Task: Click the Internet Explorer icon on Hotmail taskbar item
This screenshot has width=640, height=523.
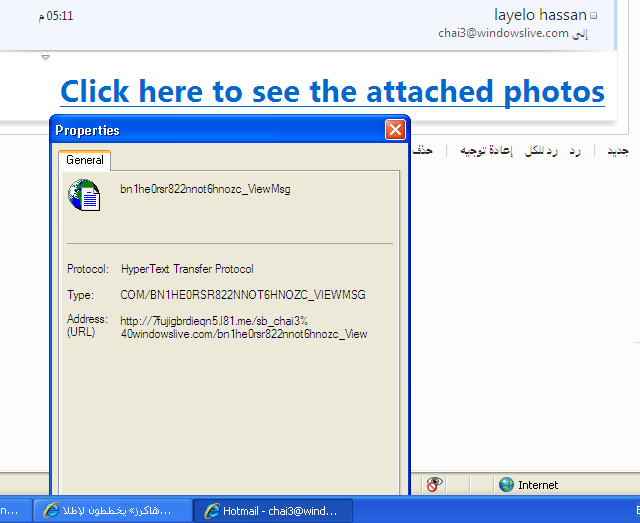Action: (x=211, y=511)
